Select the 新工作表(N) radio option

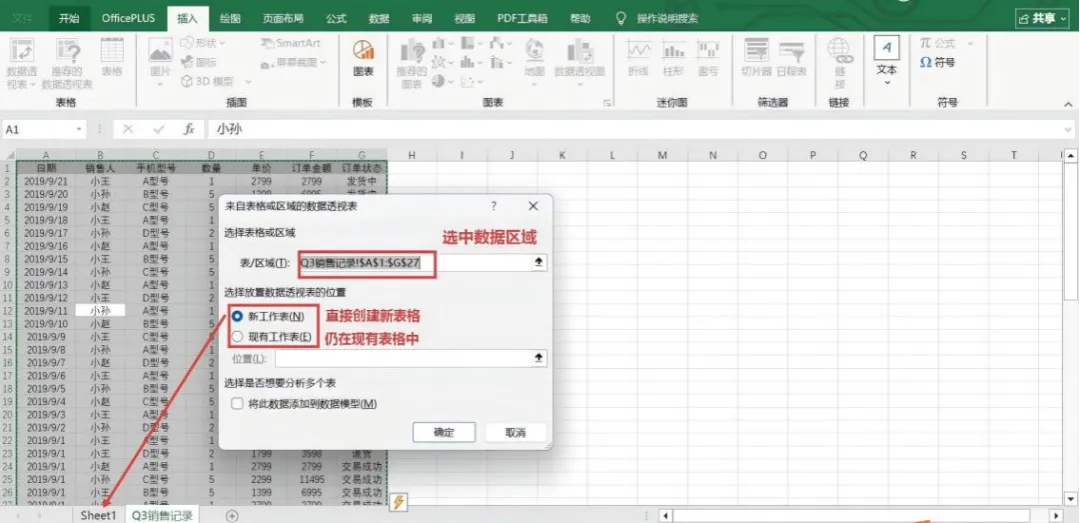(238, 316)
